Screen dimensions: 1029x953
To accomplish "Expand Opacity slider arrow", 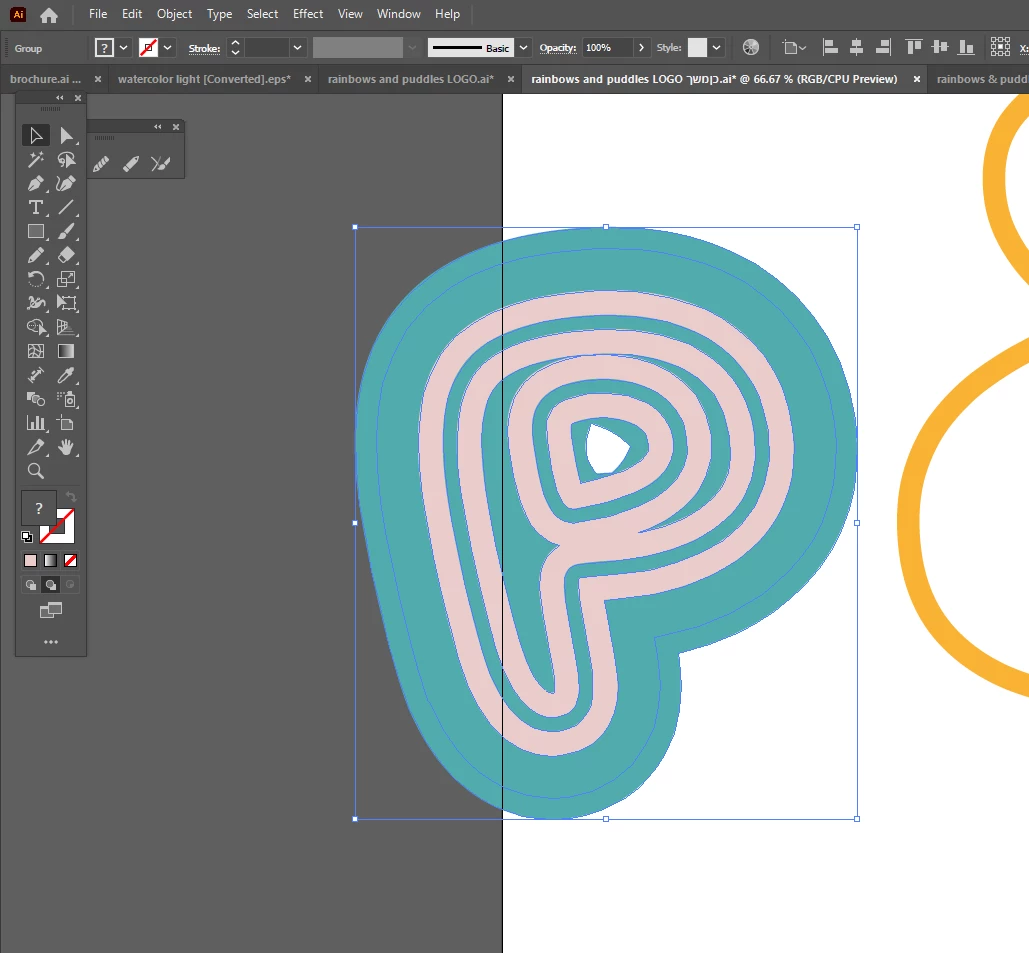I will [x=641, y=48].
